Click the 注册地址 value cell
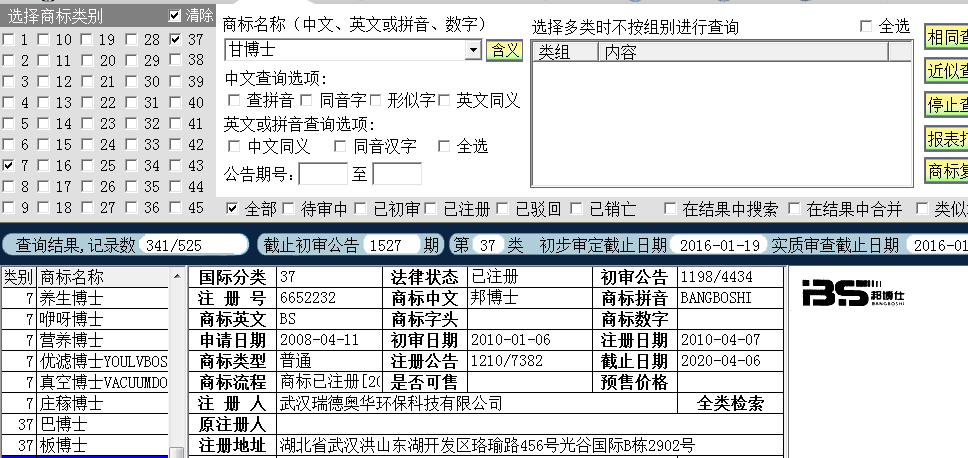Viewport: 968px width, 458px height. (x=530, y=445)
